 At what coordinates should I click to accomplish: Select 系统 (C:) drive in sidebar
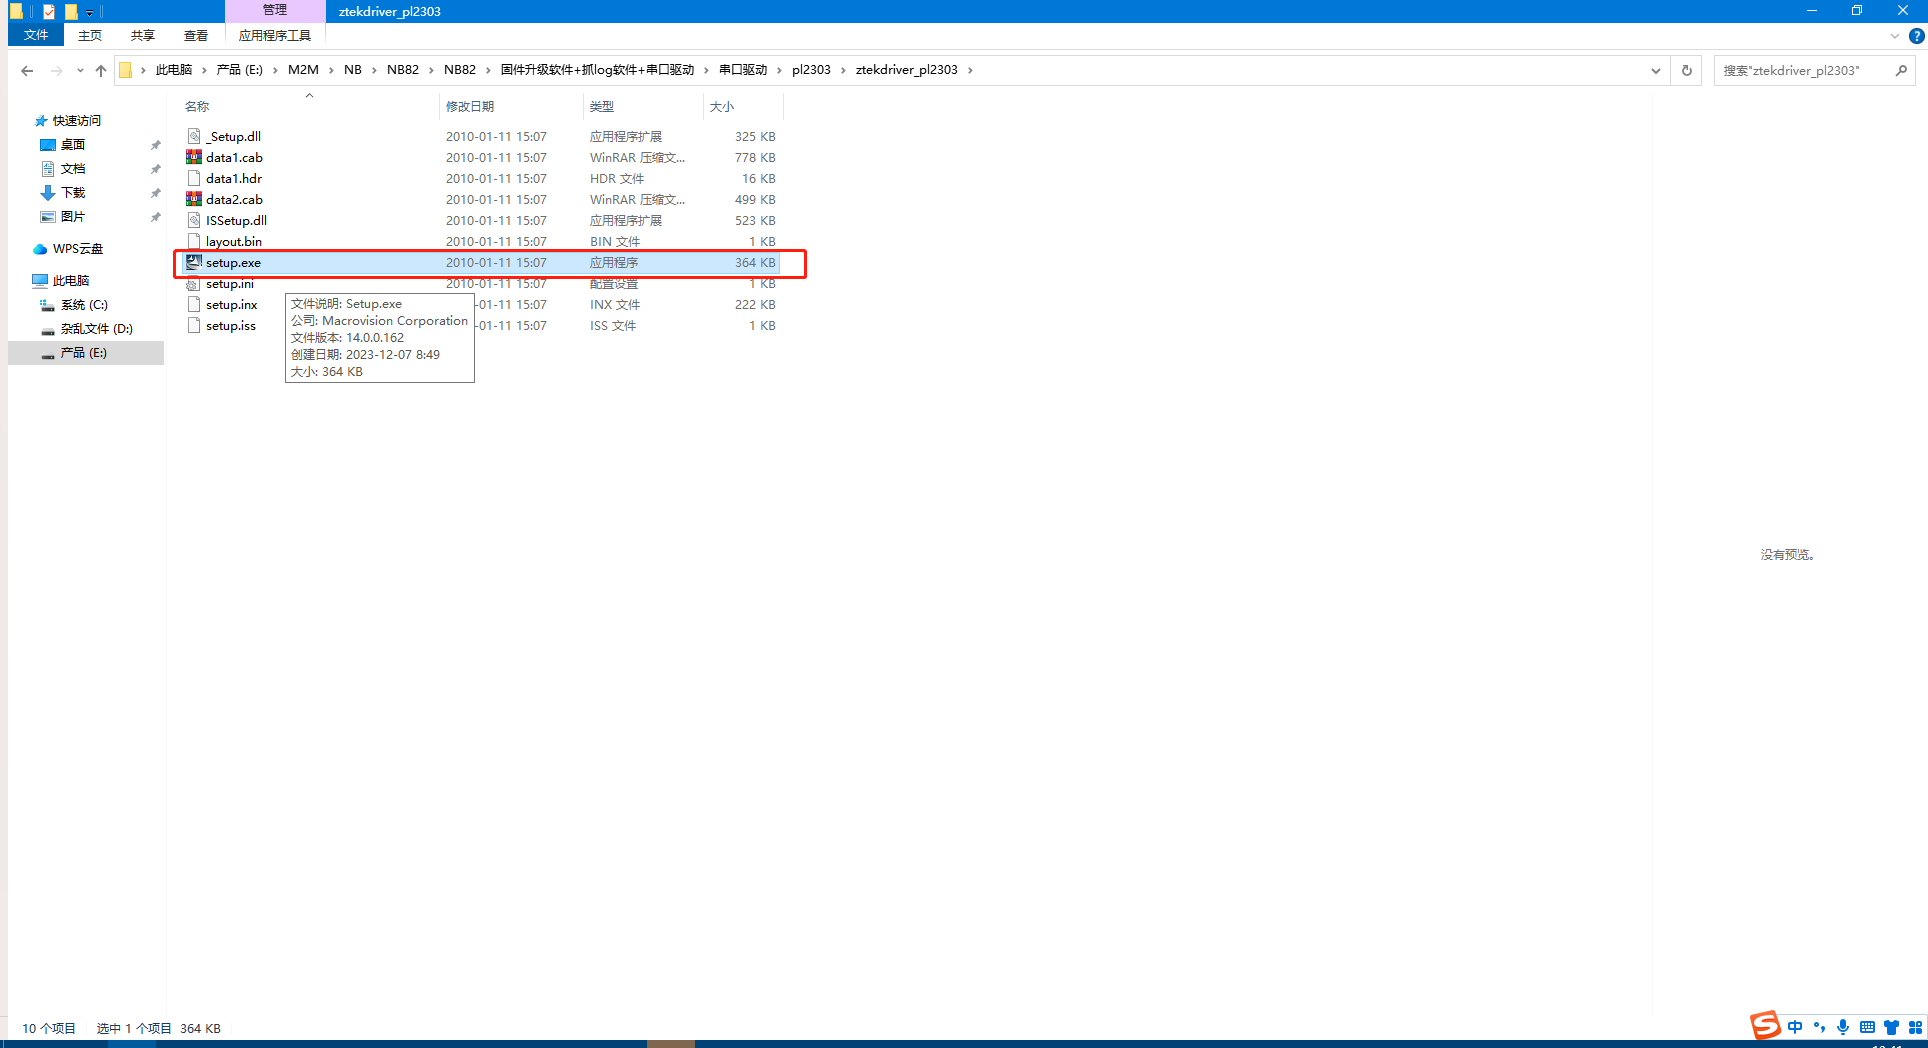[84, 304]
